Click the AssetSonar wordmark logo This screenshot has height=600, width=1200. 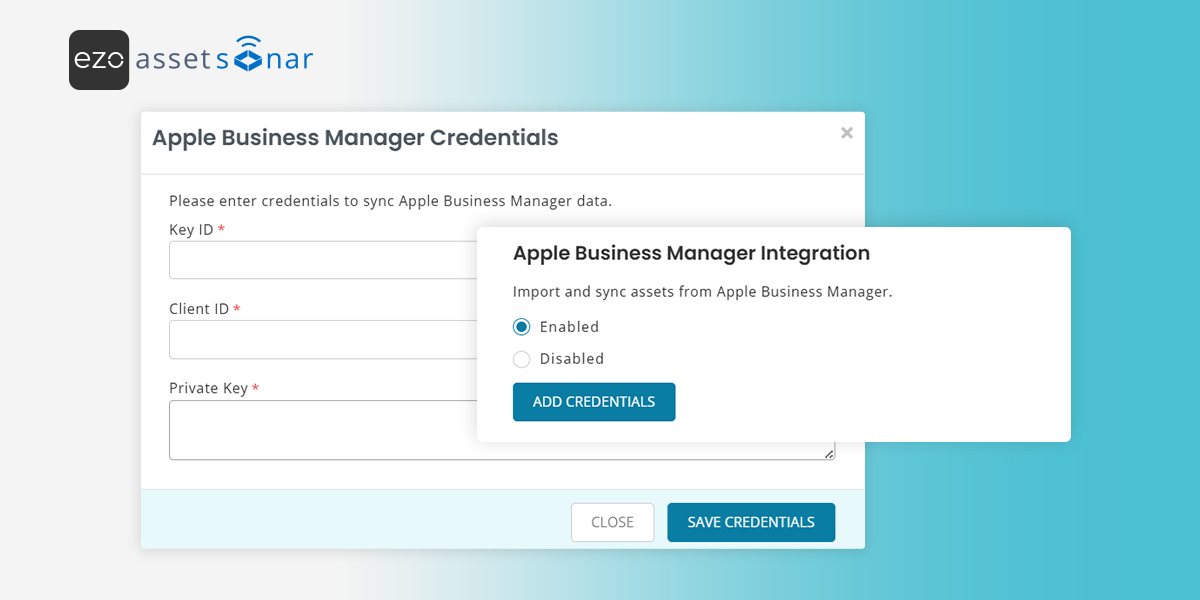pyautogui.click(x=224, y=60)
